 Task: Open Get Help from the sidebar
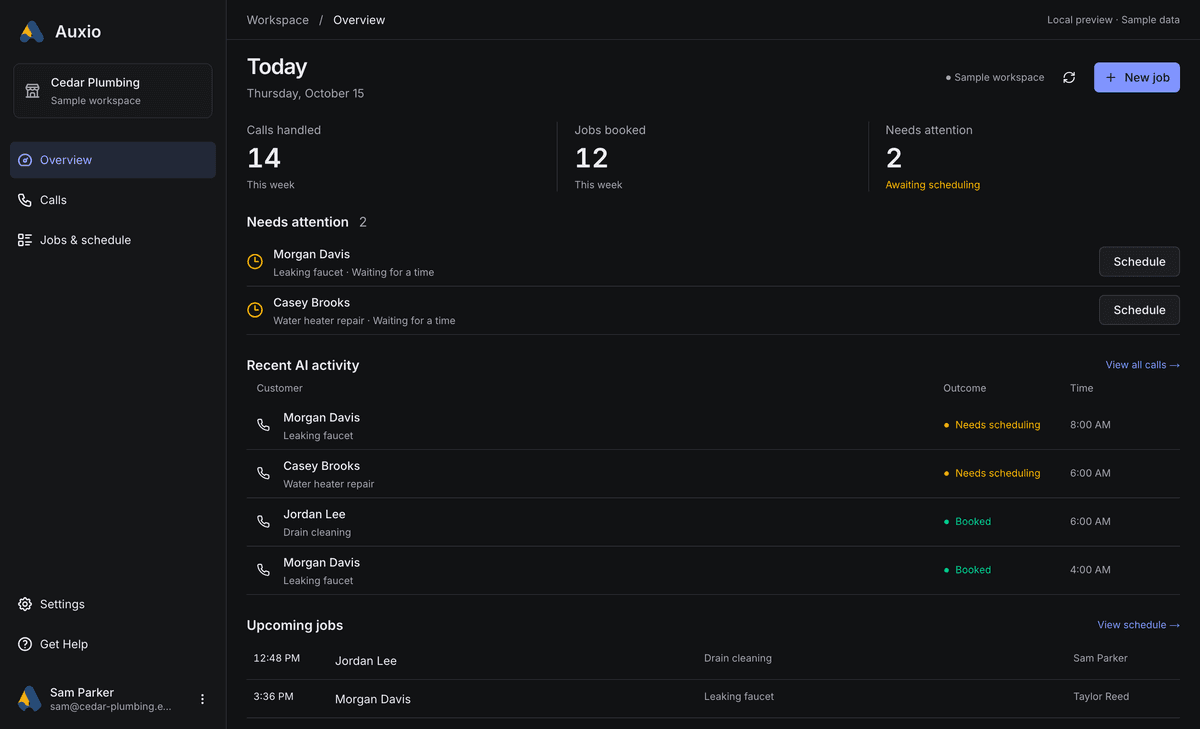(x=113, y=644)
